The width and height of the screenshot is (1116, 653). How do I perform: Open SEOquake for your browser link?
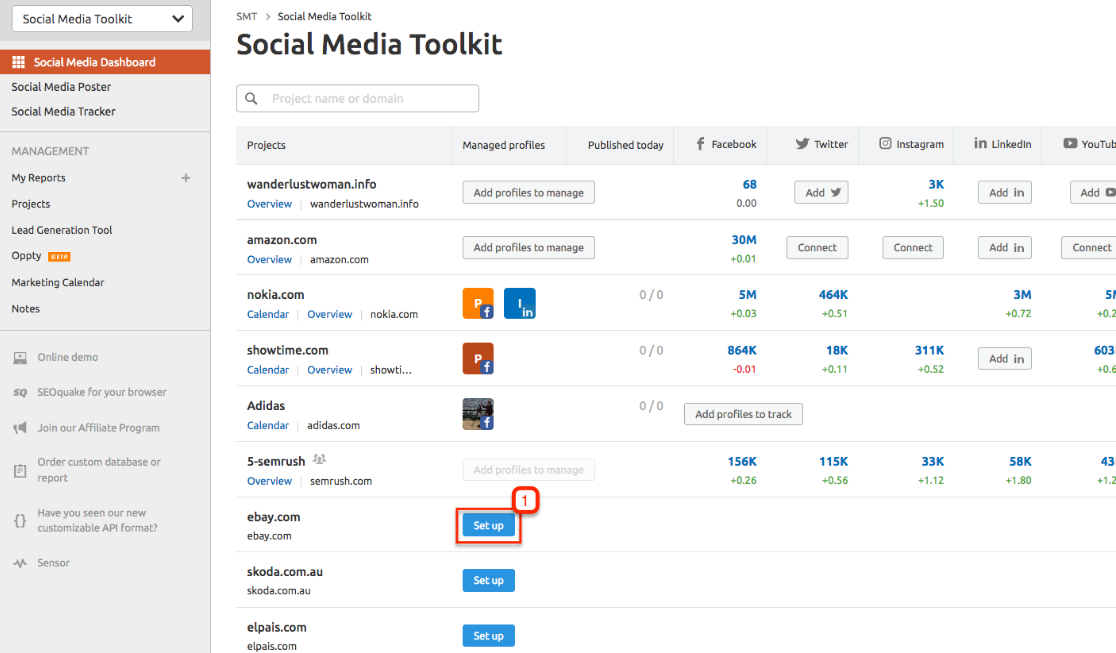tap(102, 392)
